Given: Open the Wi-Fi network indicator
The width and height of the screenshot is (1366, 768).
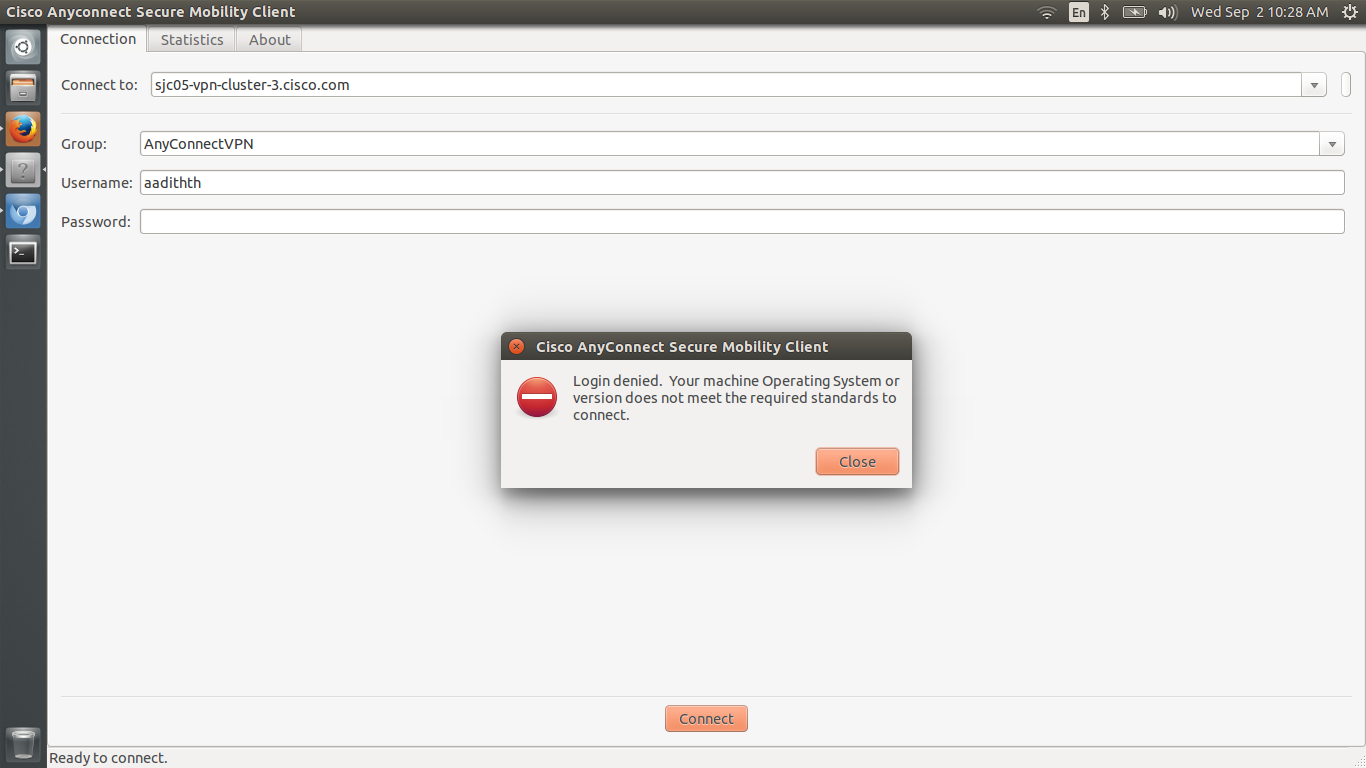Looking at the screenshot, I should [x=1047, y=12].
